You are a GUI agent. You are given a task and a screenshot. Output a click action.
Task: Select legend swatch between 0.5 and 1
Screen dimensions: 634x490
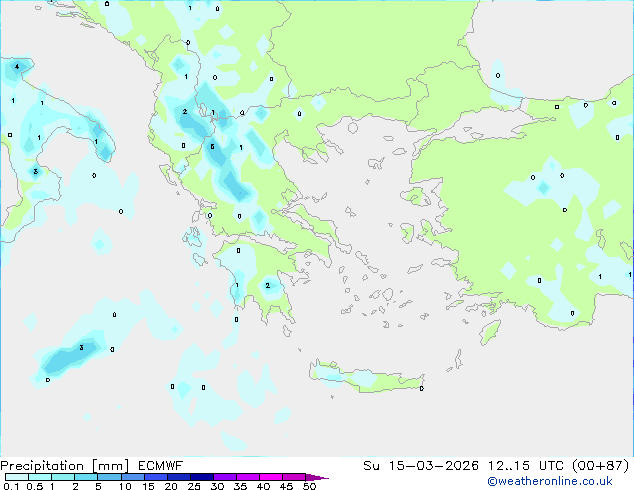coord(40,477)
